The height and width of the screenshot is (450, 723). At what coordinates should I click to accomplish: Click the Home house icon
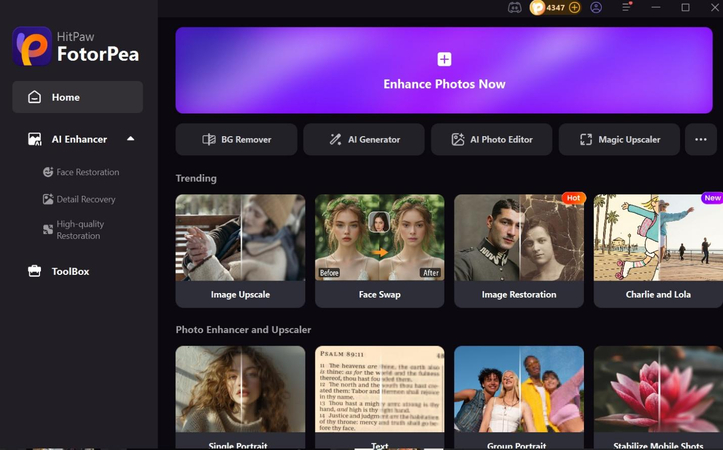(35, 97)
